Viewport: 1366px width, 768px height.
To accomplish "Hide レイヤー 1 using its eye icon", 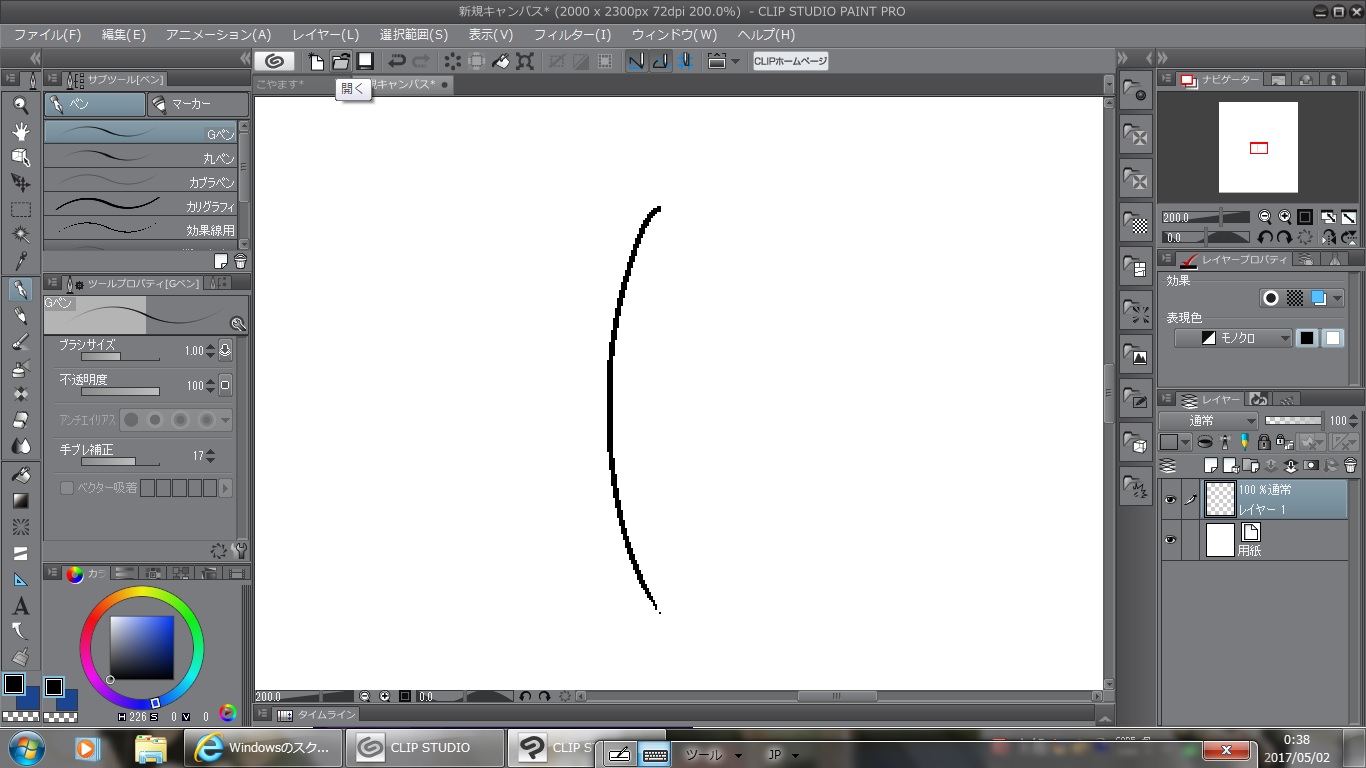I will [x=1170, y=499].
